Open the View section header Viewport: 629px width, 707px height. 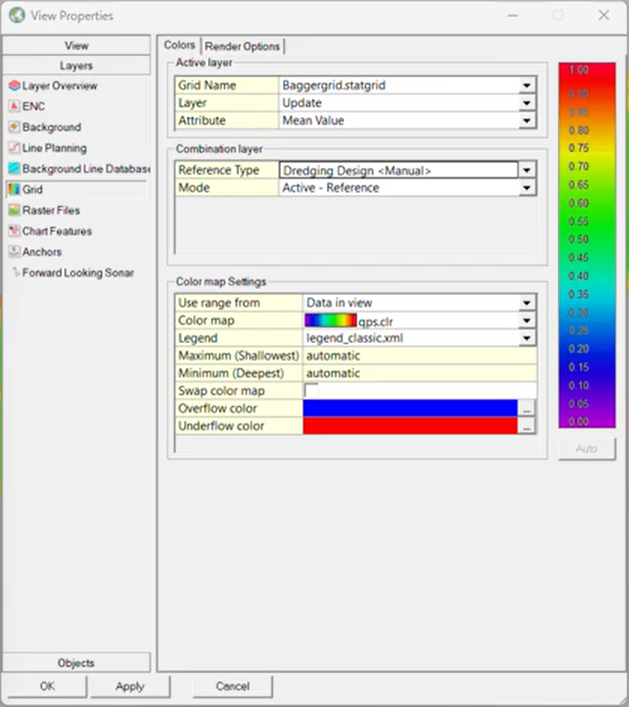(x=76, y=46)
